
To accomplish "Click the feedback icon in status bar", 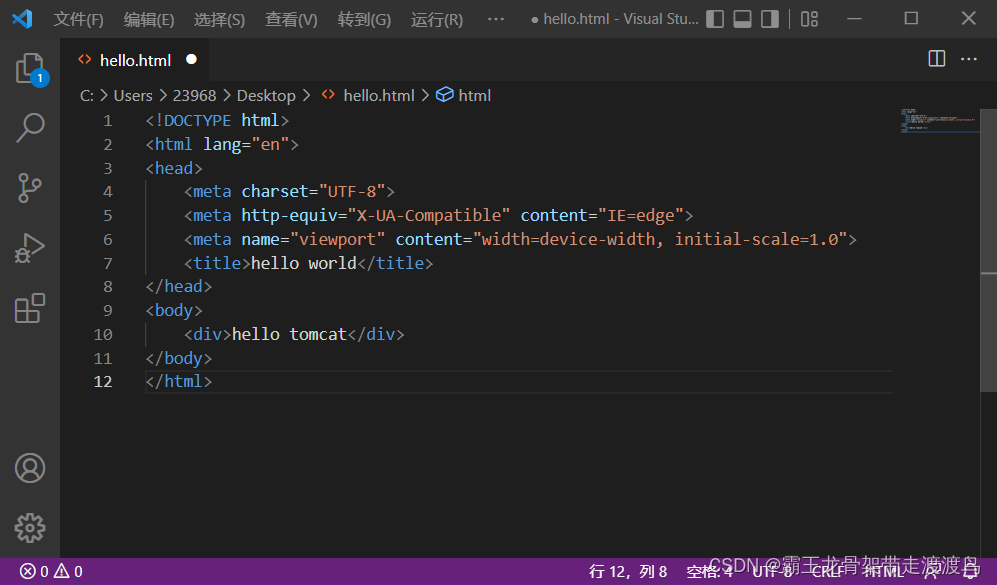I will click(932, 571).
